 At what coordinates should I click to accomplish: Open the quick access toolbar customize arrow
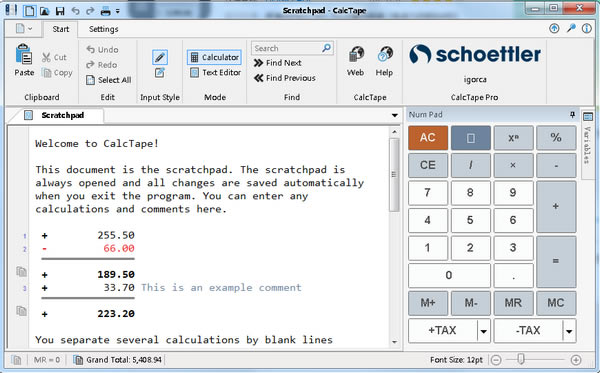(117, 11)
